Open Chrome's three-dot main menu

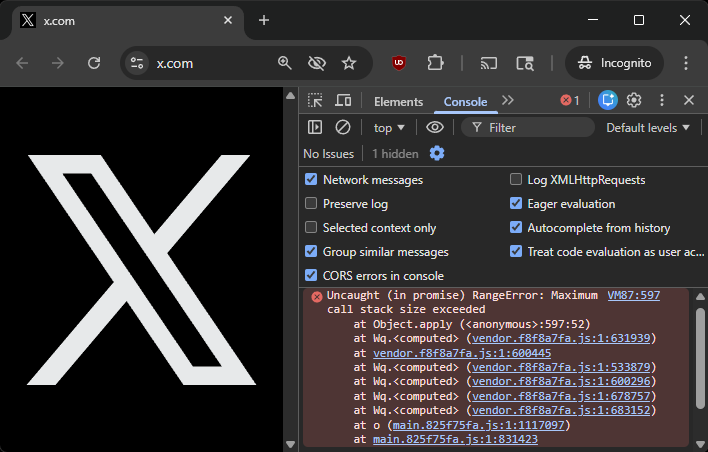685,63
